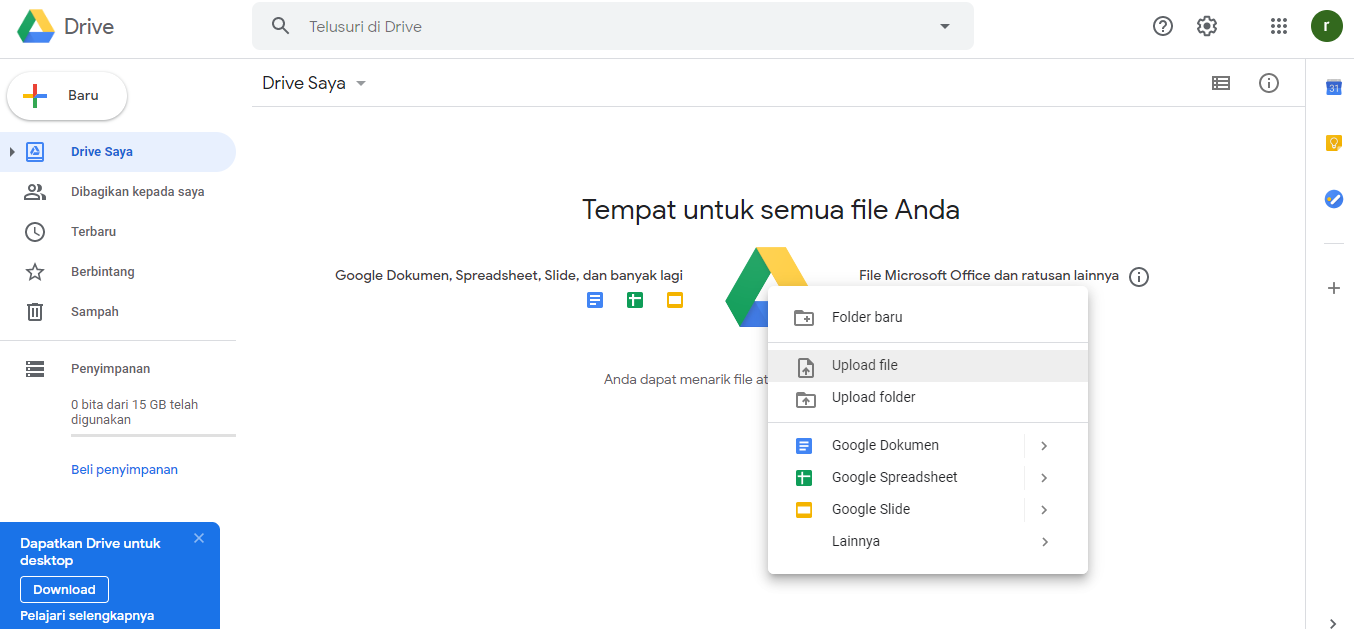Click the Beli penyimpanan link
1354x629 pixels.
124,470
